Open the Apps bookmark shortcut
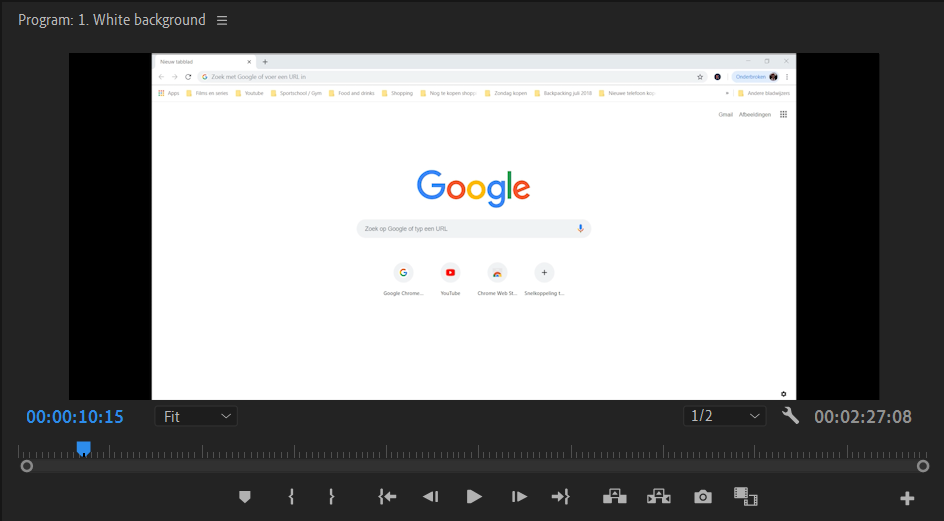This screenshot has height=521, width=944. pyautogui.click(x=169, y=93)
